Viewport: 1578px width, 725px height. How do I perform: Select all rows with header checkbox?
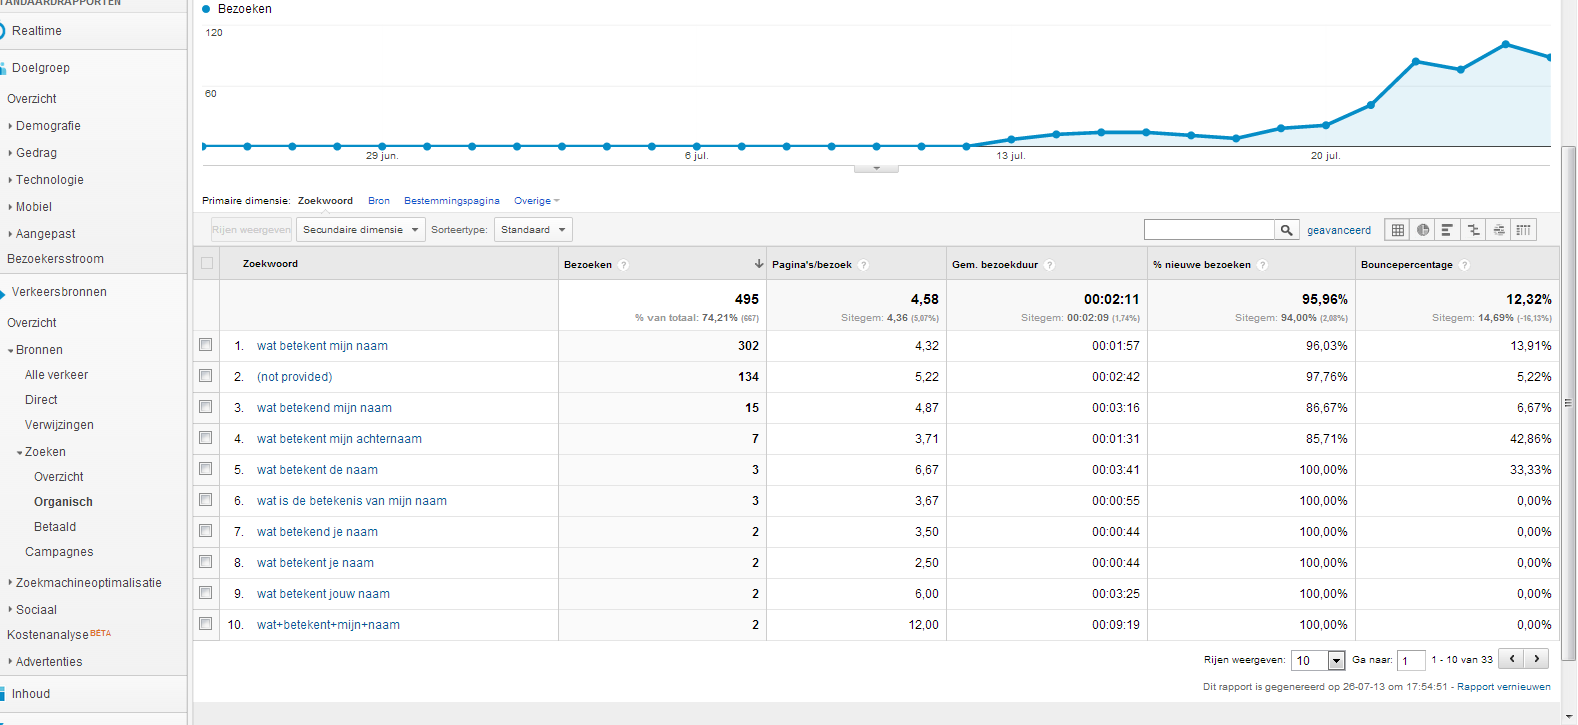[x=207, y=263]
